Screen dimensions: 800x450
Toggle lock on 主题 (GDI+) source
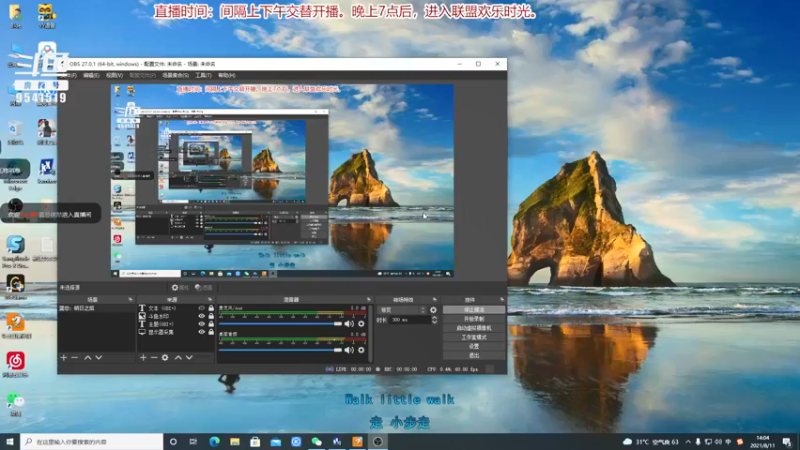click(211, 323)
